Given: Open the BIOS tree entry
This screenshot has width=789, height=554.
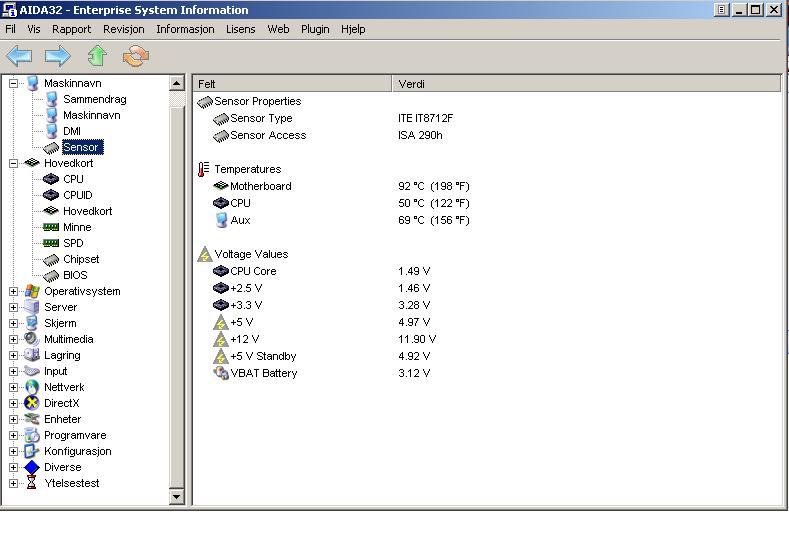Looking at the screenshot, I should tap(75, 276).
